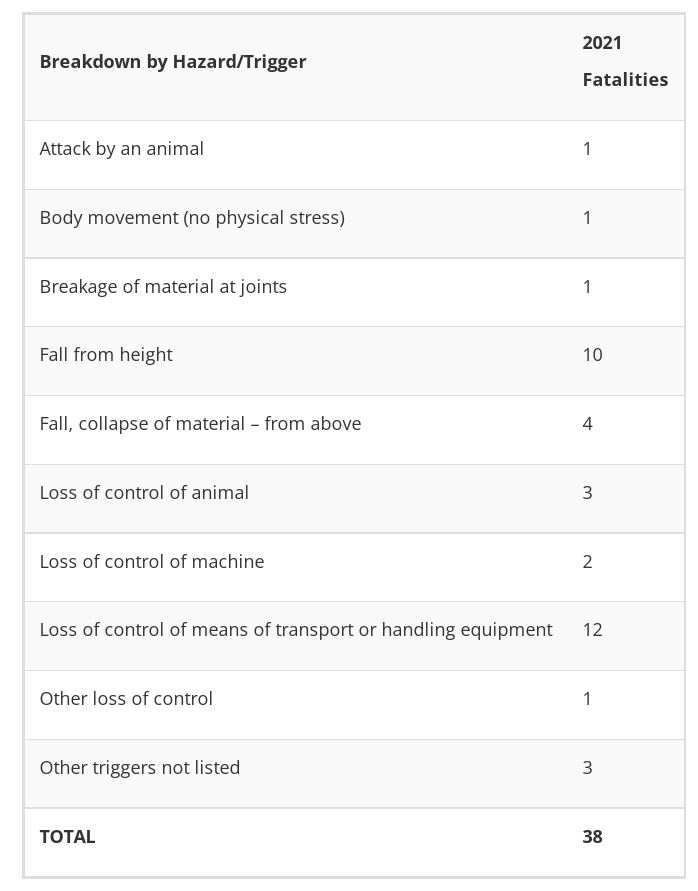
Task: Click the fatalities value 10 for Fall from height
Action: pos(592,355)
